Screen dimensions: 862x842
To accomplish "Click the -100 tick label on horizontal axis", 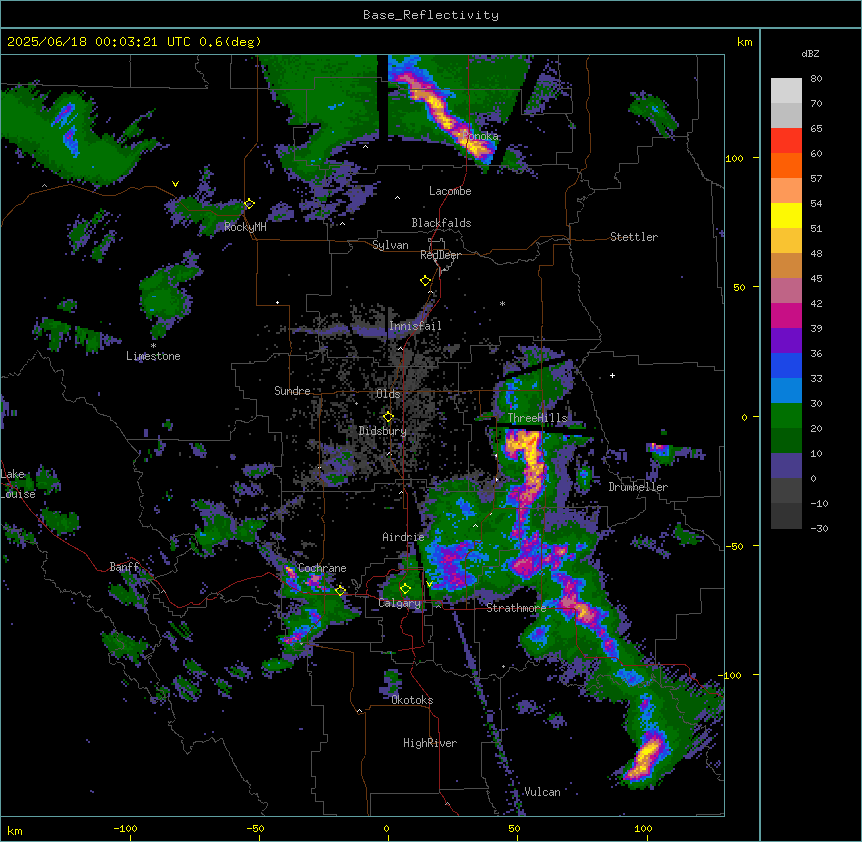I will [125, 829].
